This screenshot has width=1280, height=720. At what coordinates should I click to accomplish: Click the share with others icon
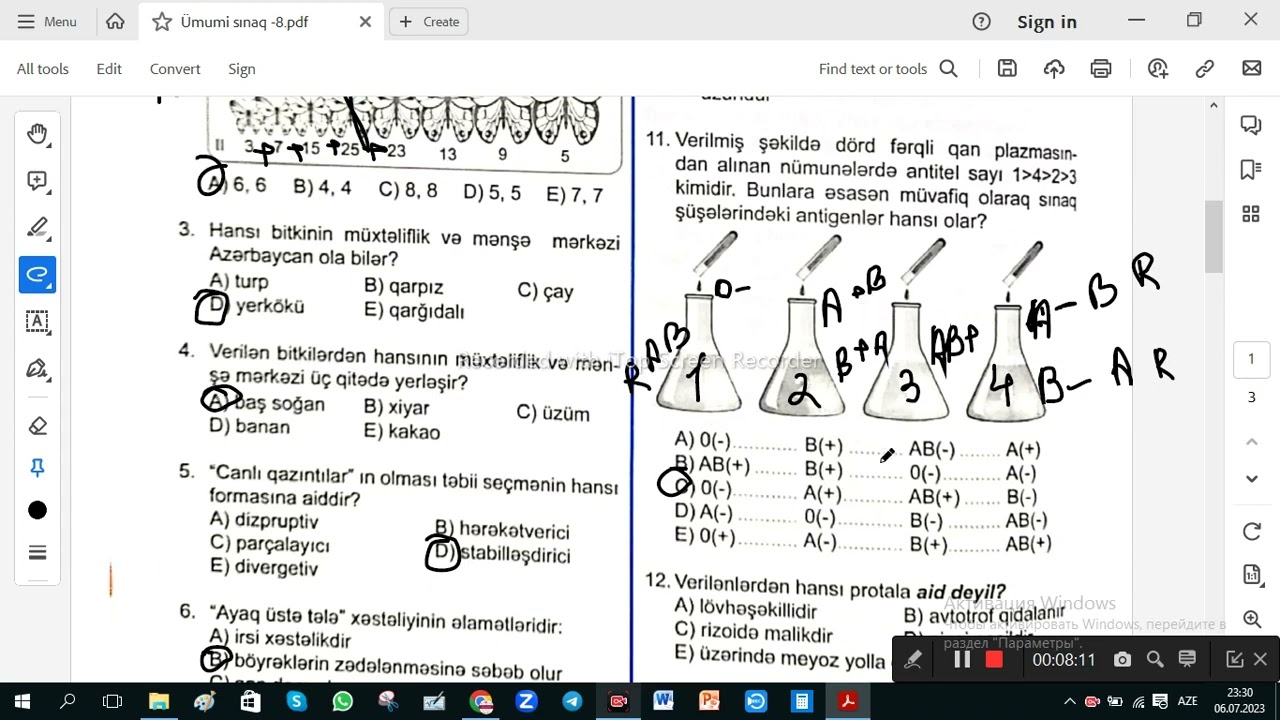coord(1158,68)
